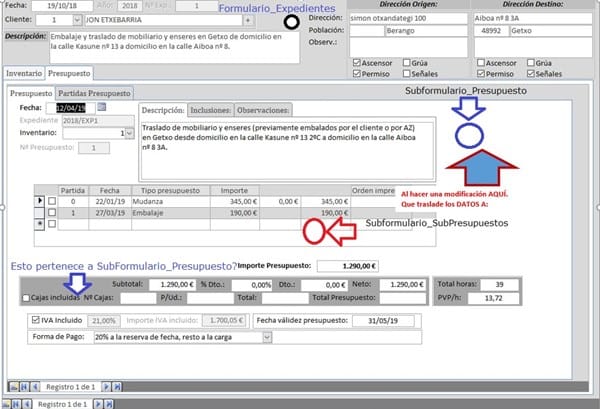600x409 pixels.
Task: Toggle the Cajas incluidas checkbox
Action: point(27,297)
